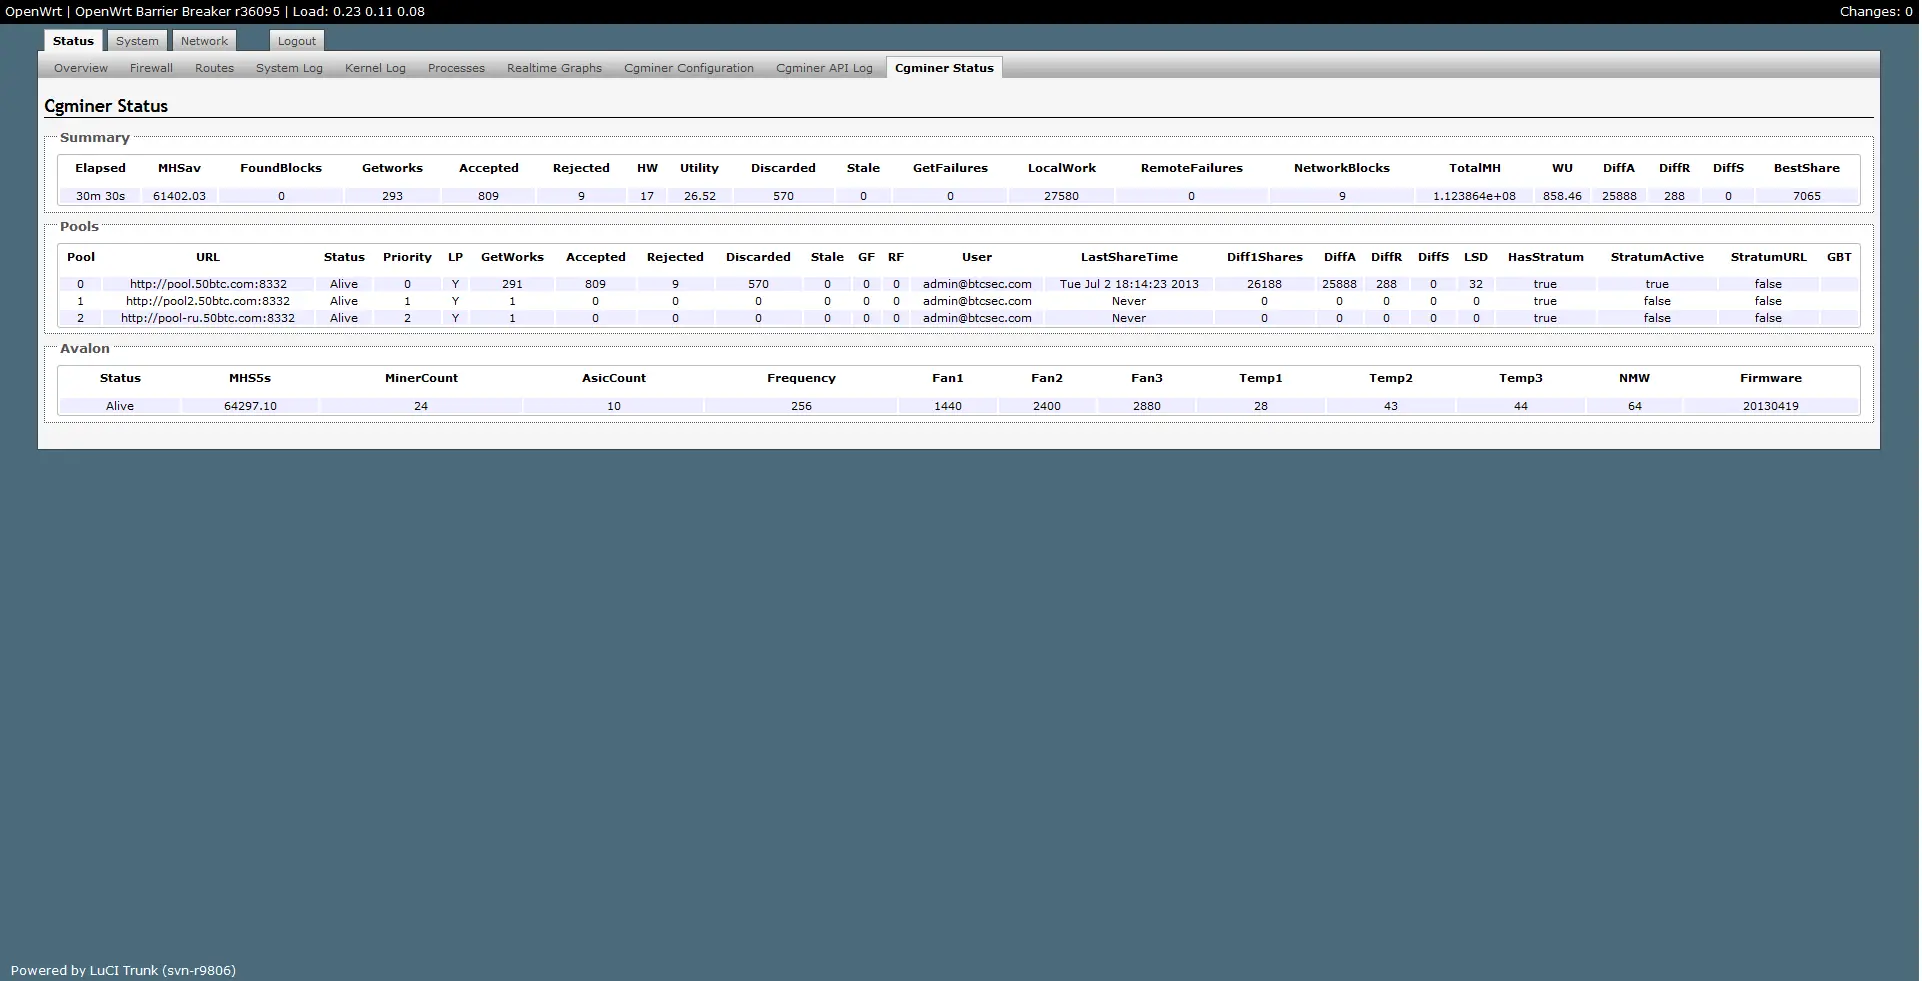Click the Pools section legend
Screen dimensions: 1922x981
click(x=79, y=227)
